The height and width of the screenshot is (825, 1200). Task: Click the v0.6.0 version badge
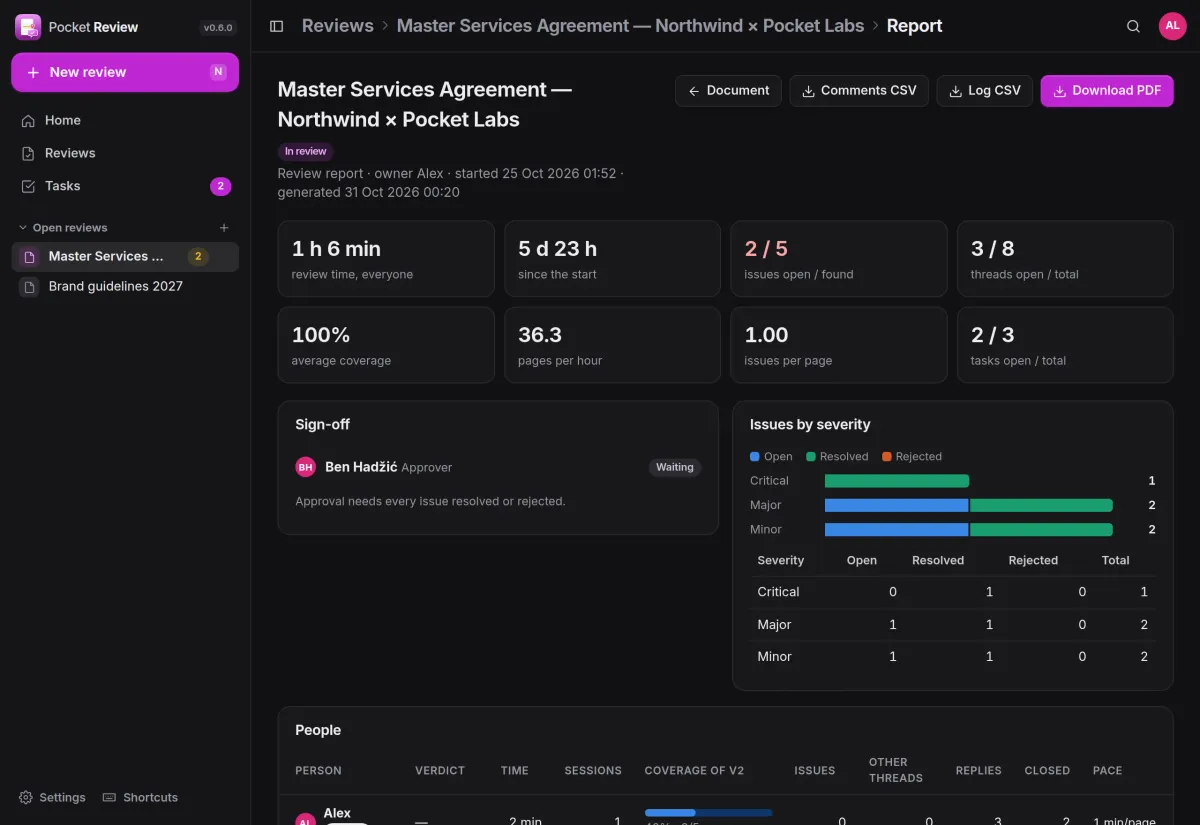[218, 28]
